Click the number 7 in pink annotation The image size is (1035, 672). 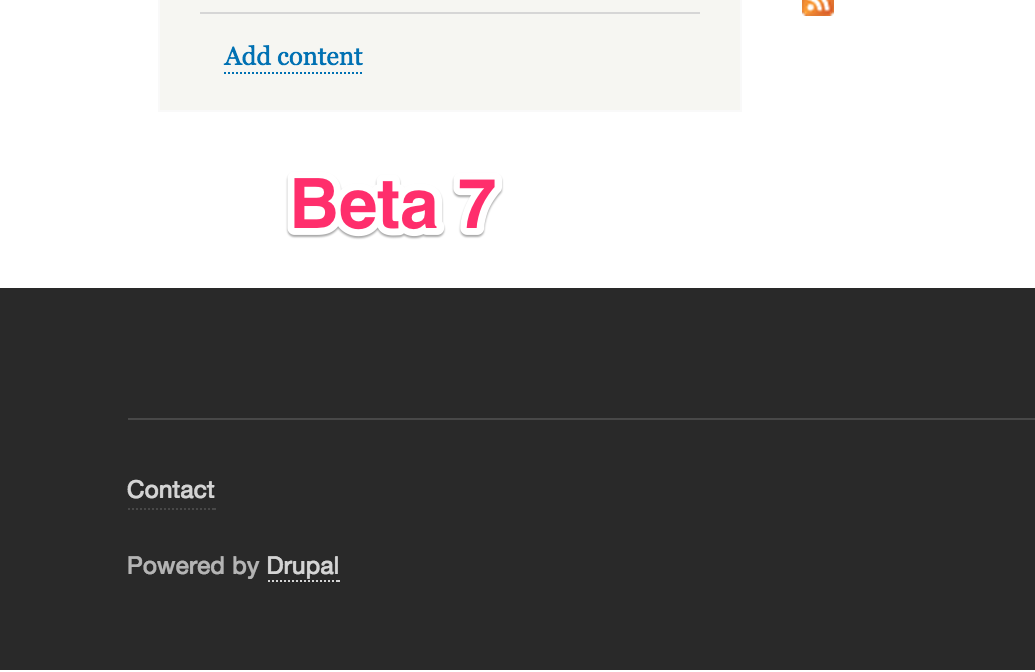[475, 205]
